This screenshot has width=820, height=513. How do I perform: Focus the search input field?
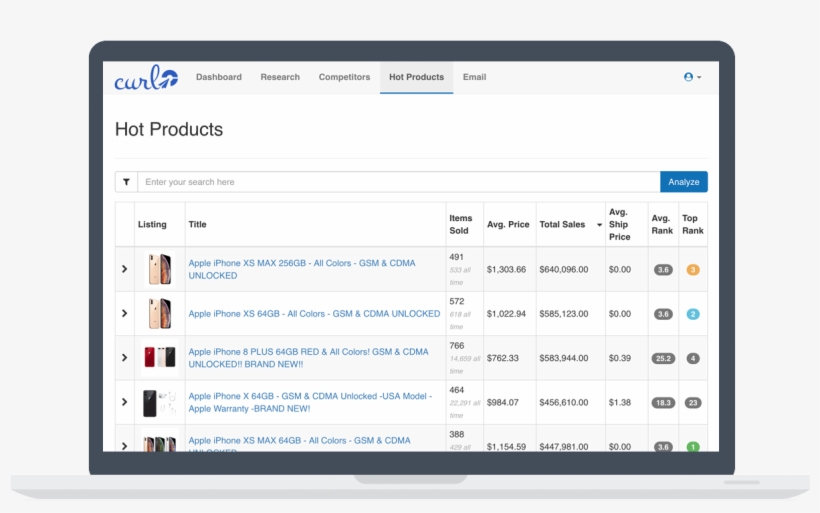398,182
